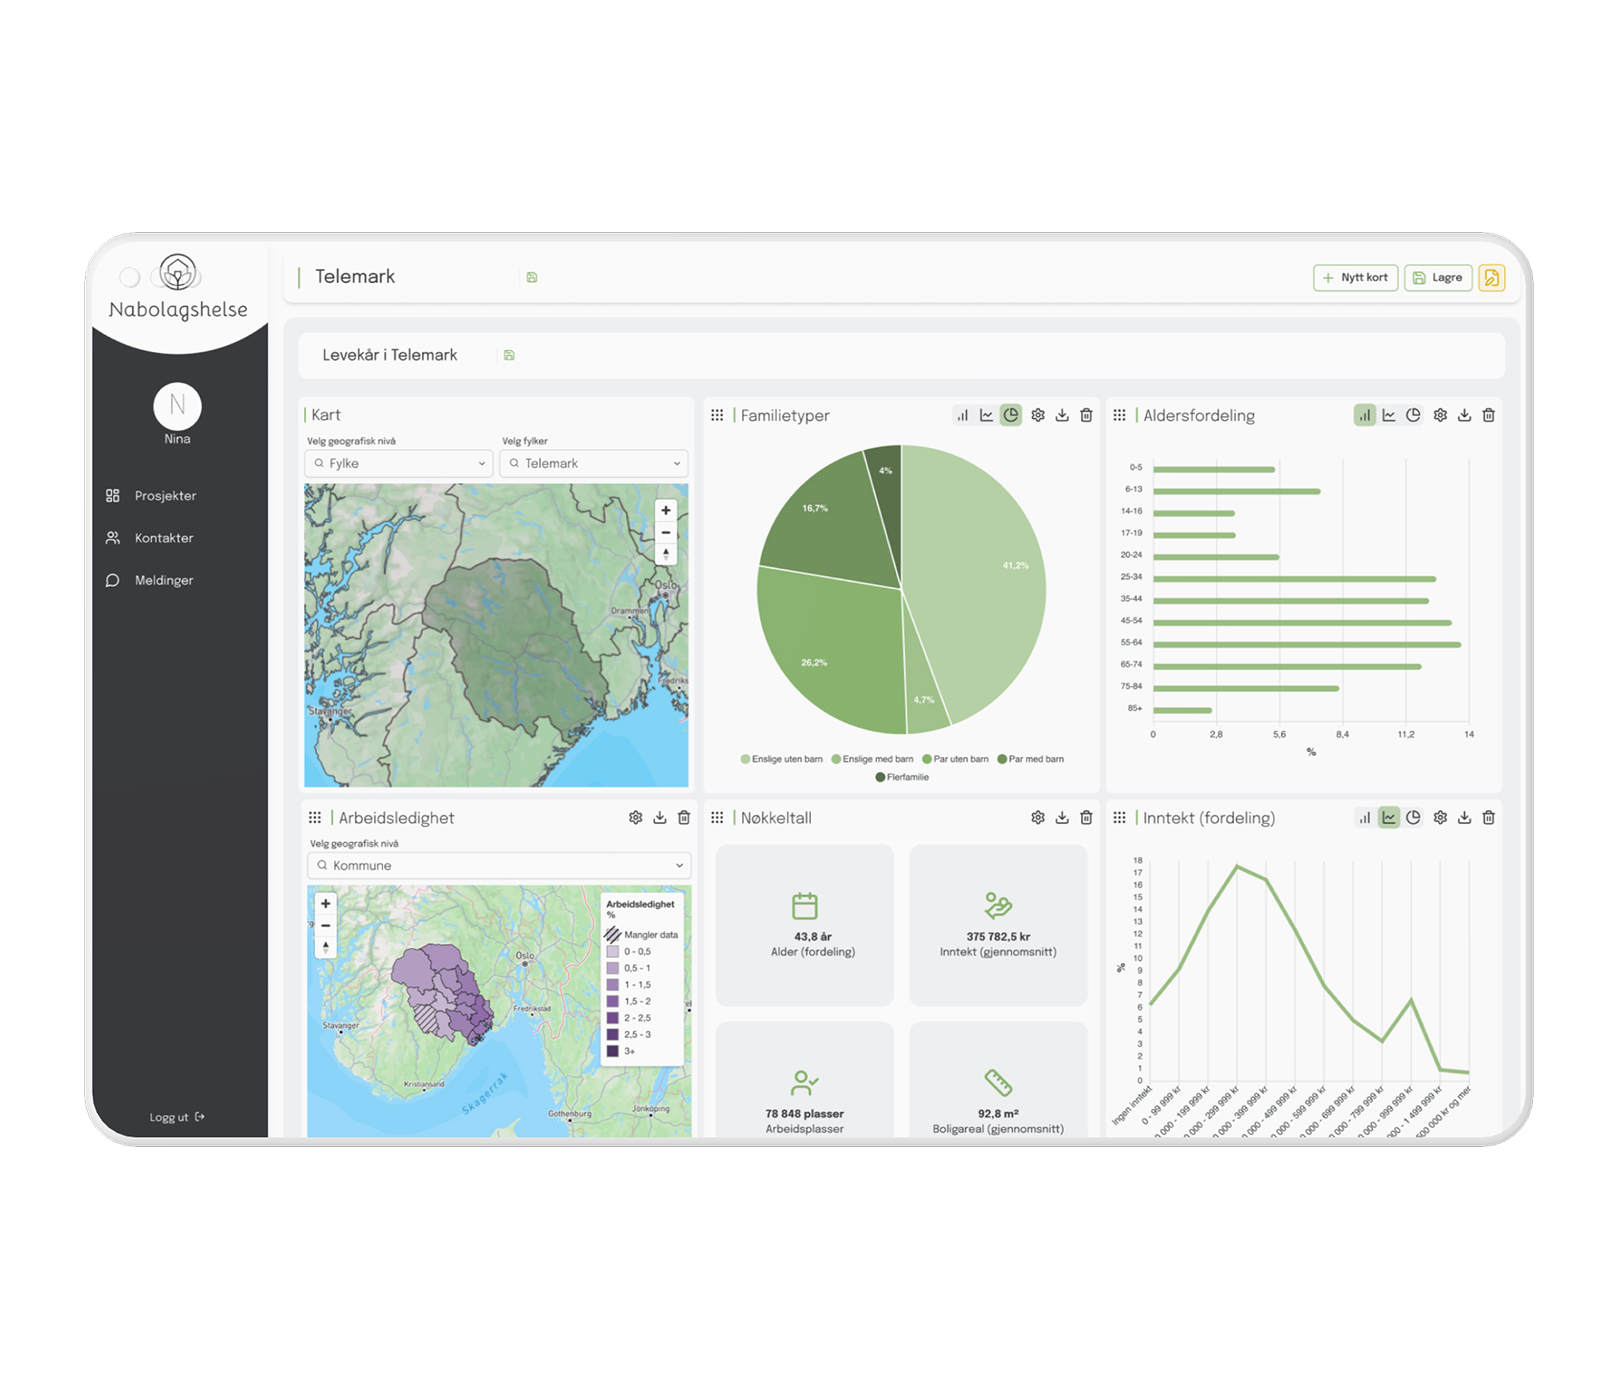Switch Aldersfordeling to pie chart view
The width and height of the screenshot is (1618, 1379).
click(x=1413, y=415)
